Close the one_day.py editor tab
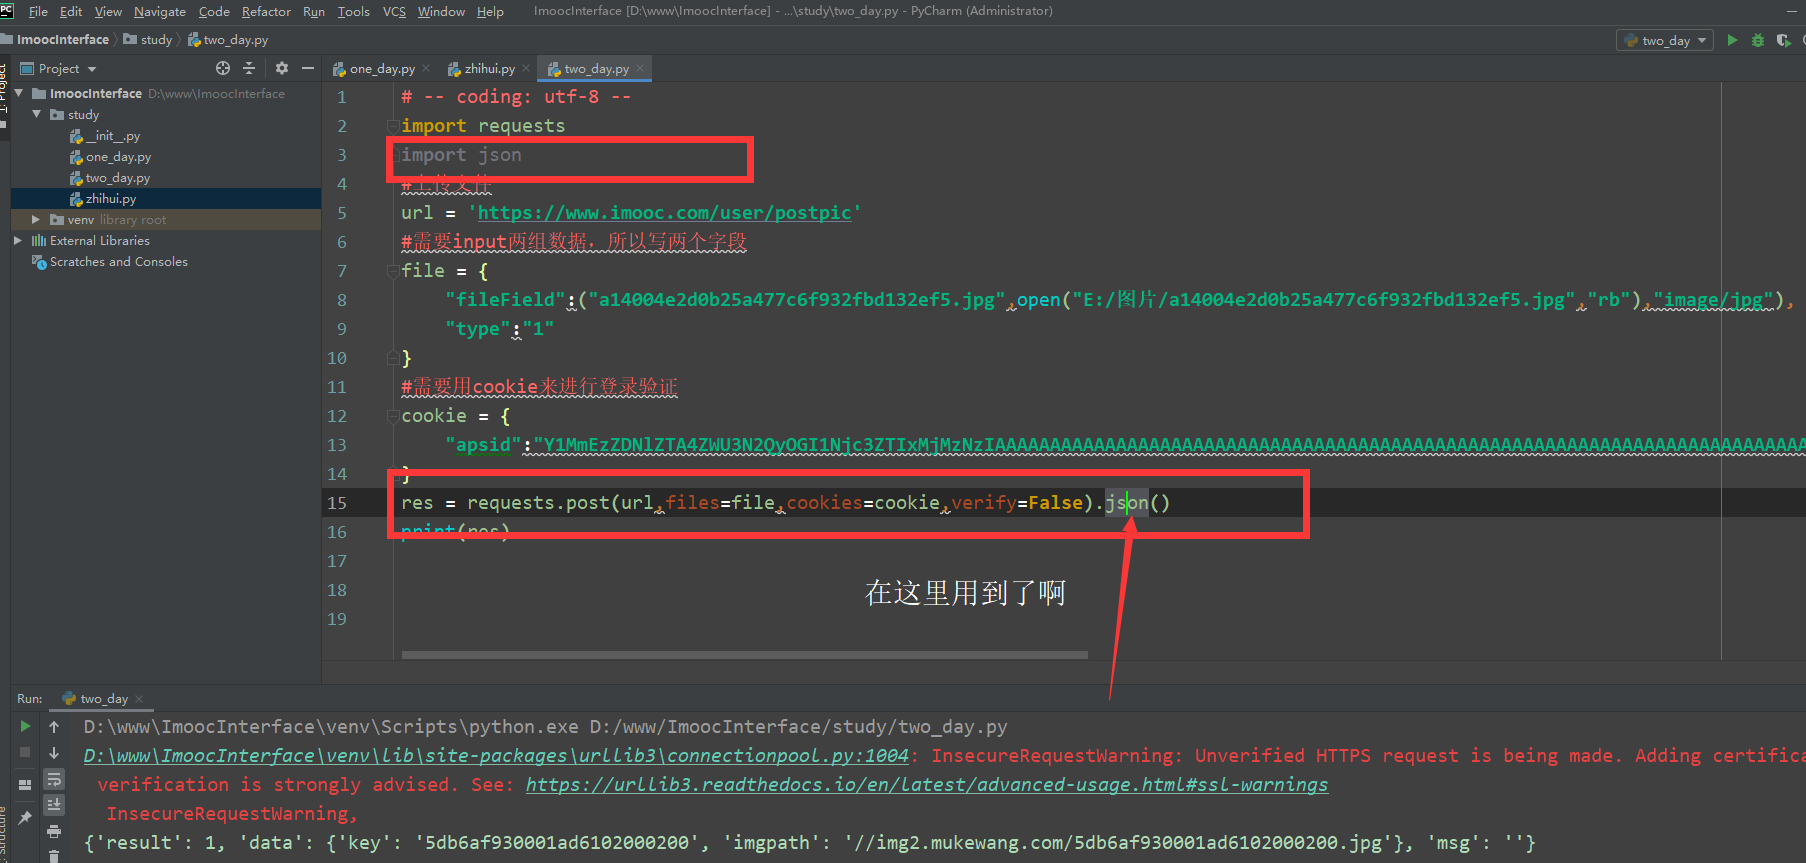This screenshot has width=1806, height=863. 426,68
